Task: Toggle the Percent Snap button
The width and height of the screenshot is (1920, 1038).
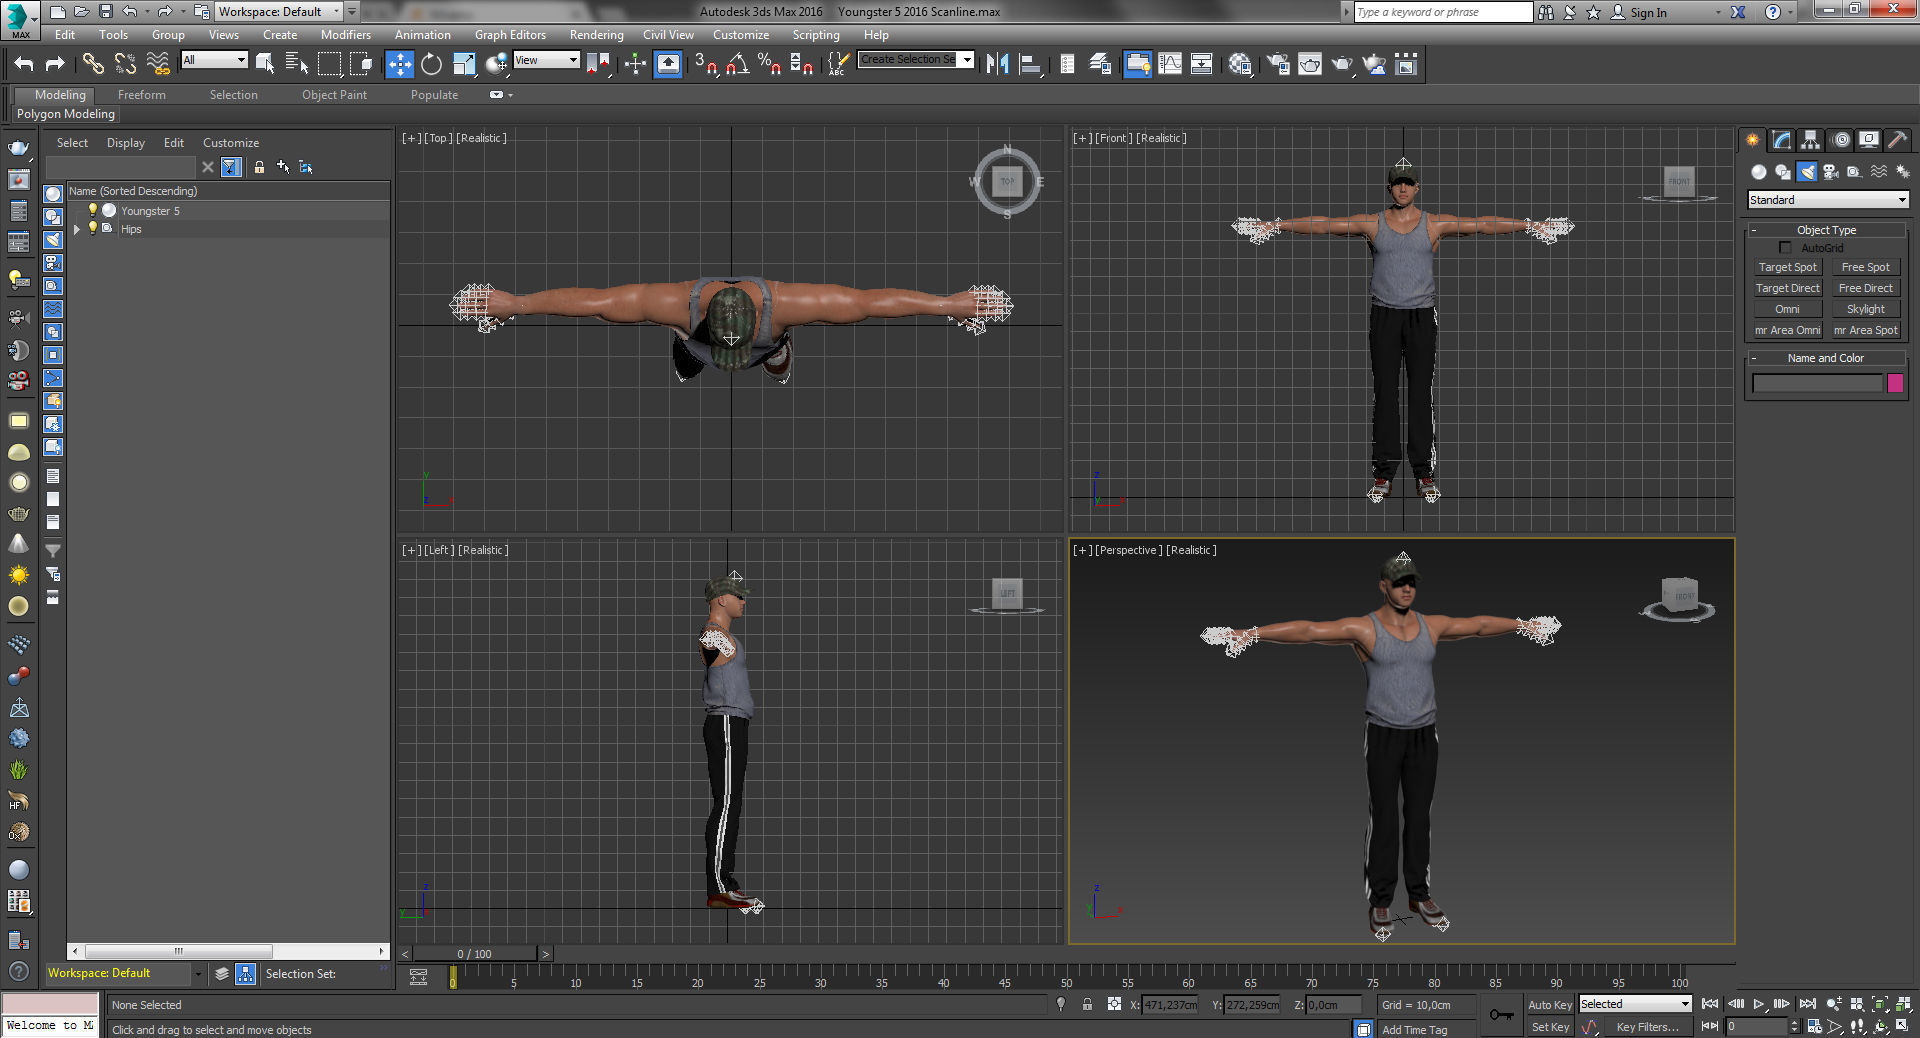Action: tap(769, 64)
